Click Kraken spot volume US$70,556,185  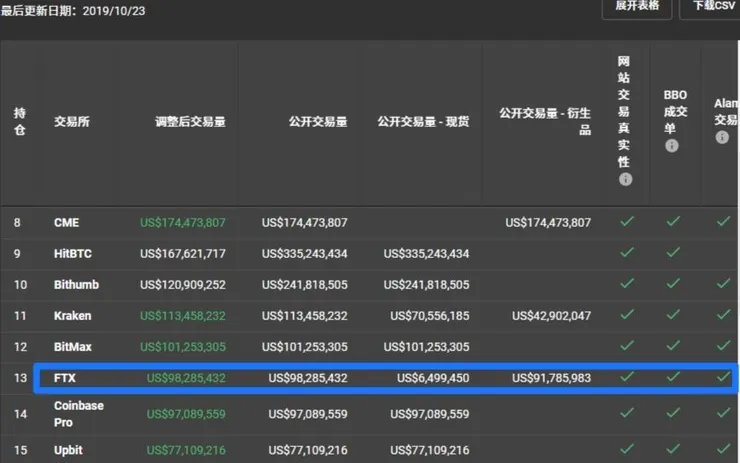[x=429, y=316]
